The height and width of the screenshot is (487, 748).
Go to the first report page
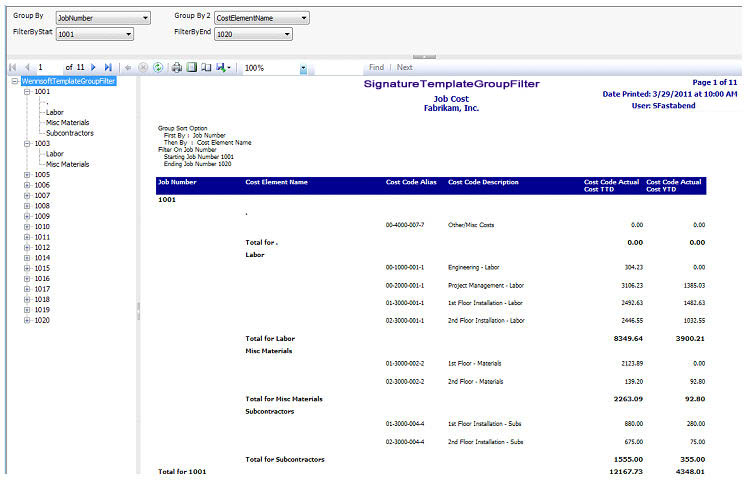point(12,68)
